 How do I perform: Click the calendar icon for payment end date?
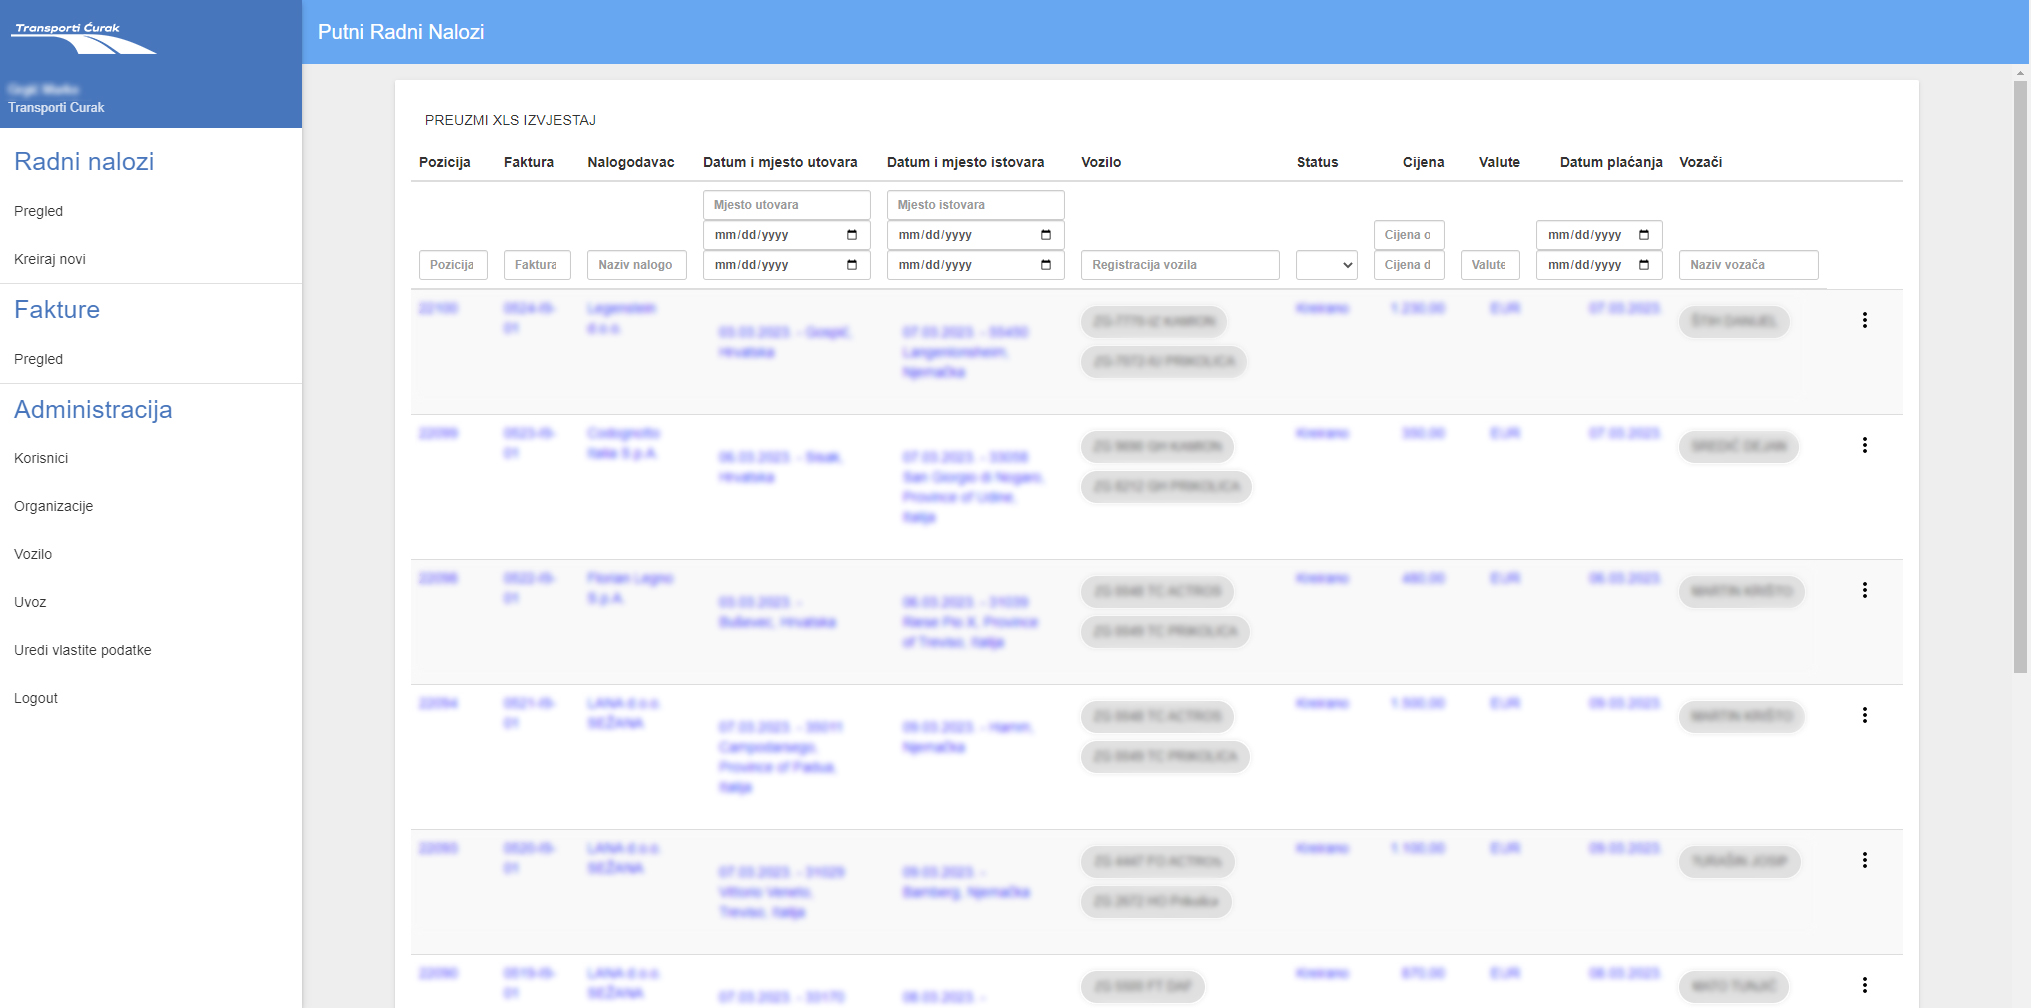pos(1646,264)
